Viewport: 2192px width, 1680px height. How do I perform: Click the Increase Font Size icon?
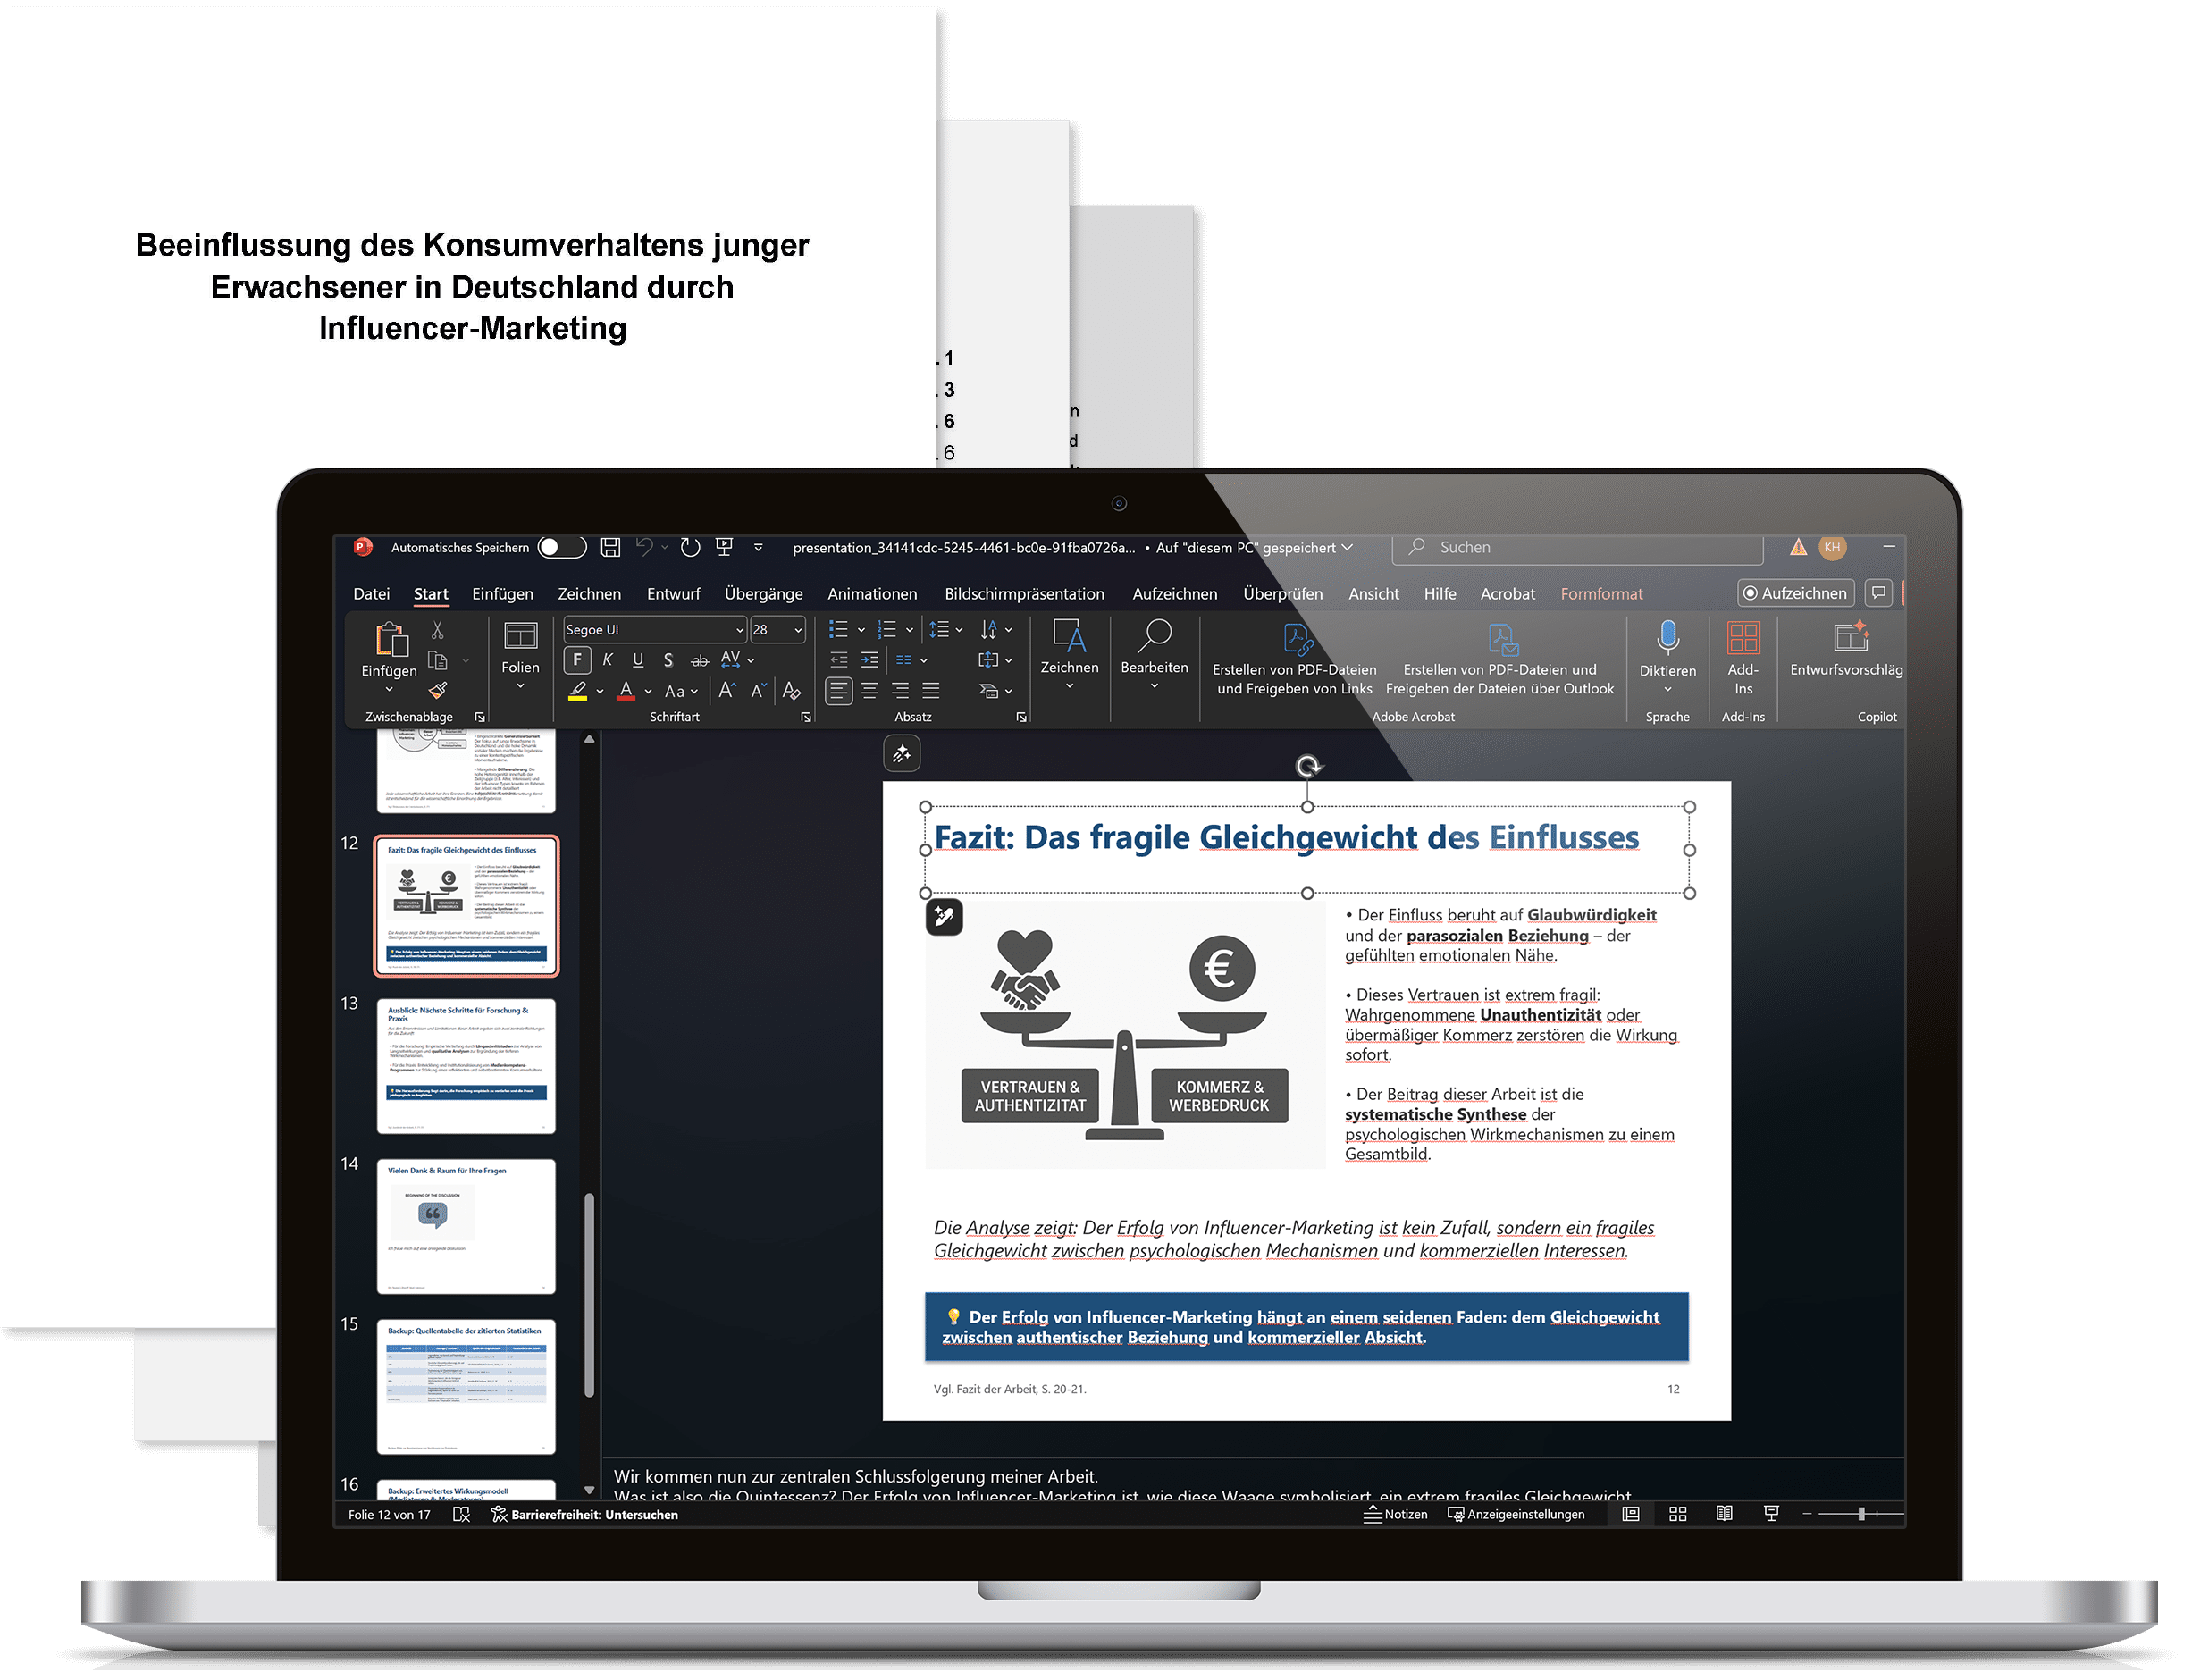click(727, 690)
